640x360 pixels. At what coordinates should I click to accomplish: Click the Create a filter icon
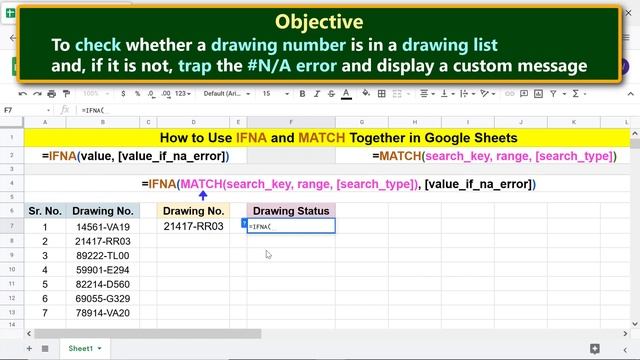coord(553,94)
